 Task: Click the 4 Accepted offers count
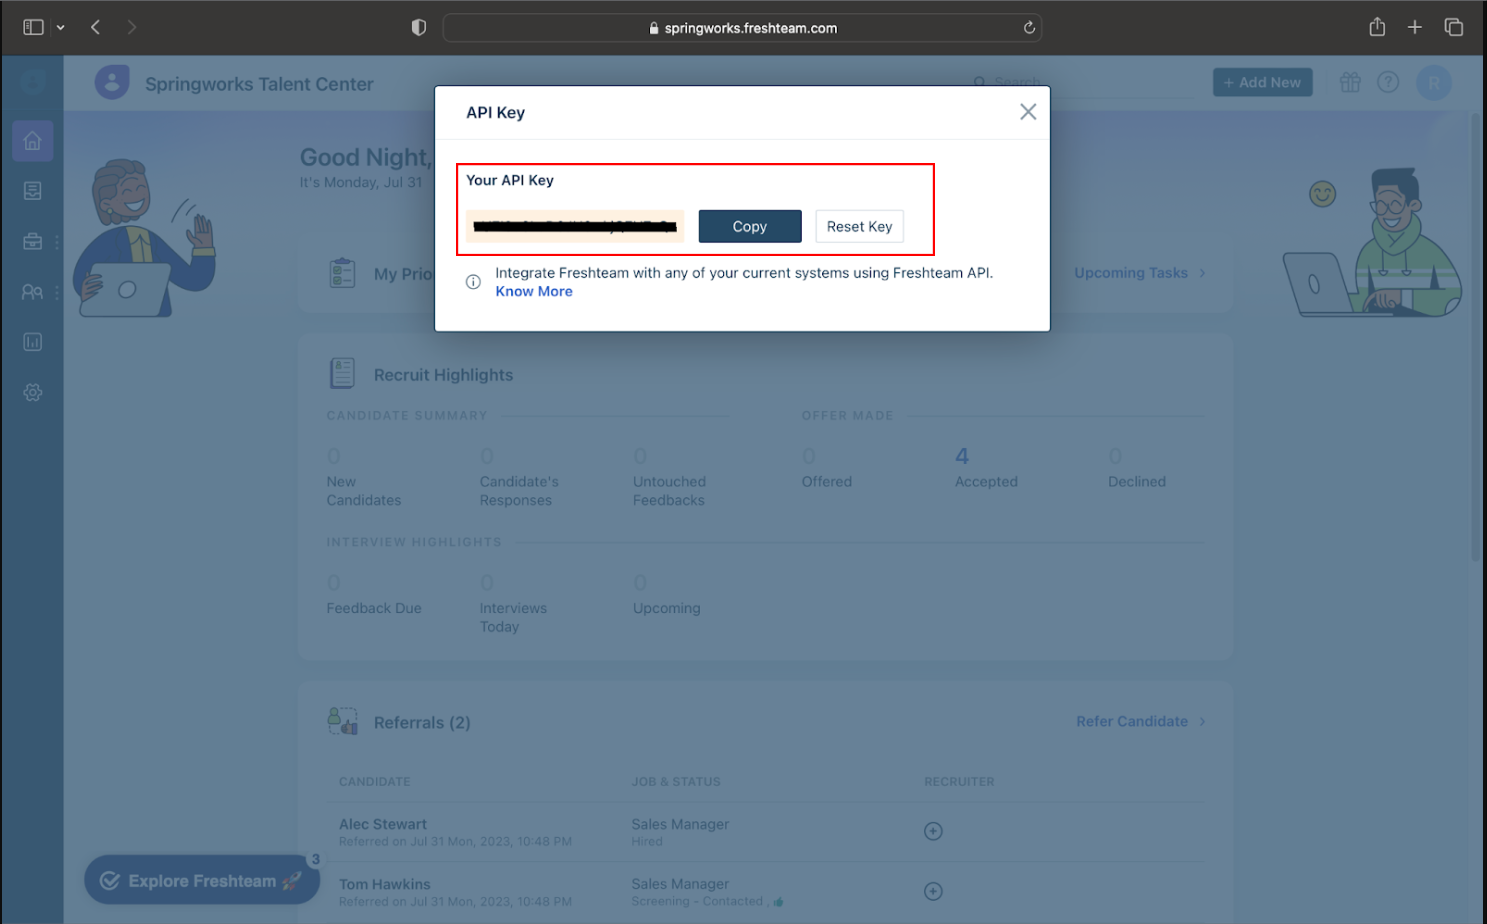coord(962,456)
